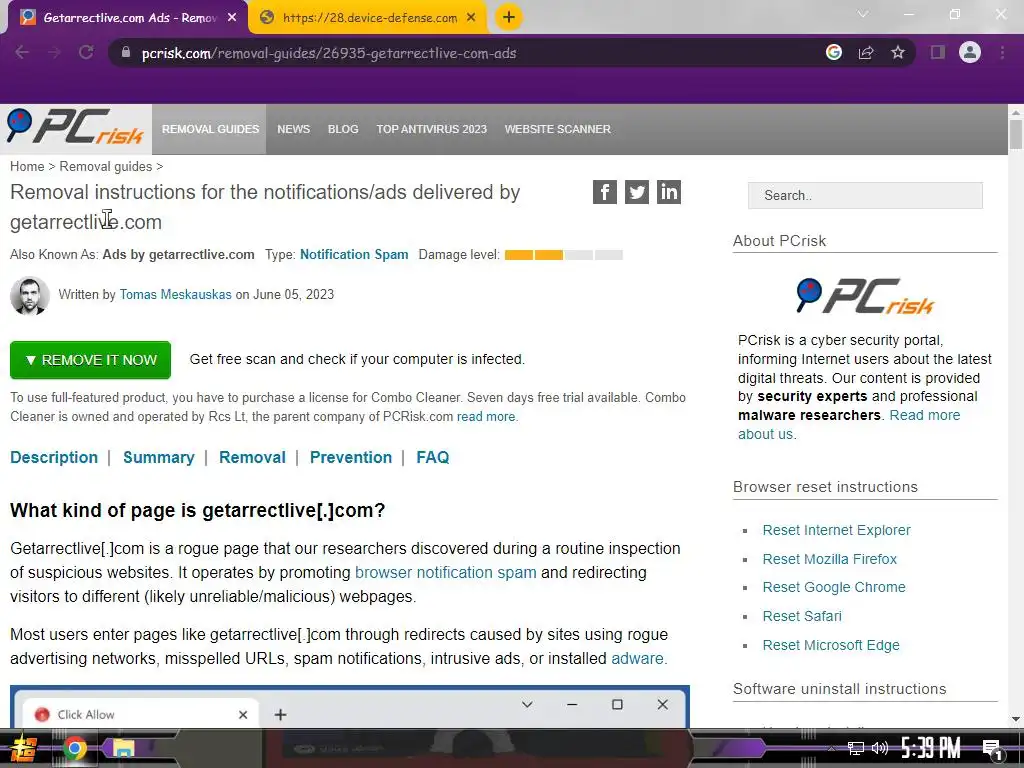
Task: Click the address bar URL
Action: [x=328, y=53]
